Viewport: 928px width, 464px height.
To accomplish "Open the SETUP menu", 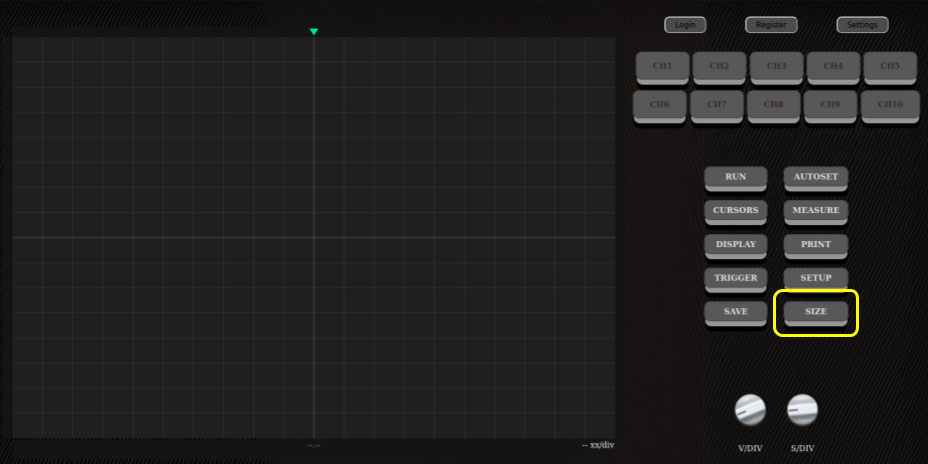I will click(x=816, y=280).
